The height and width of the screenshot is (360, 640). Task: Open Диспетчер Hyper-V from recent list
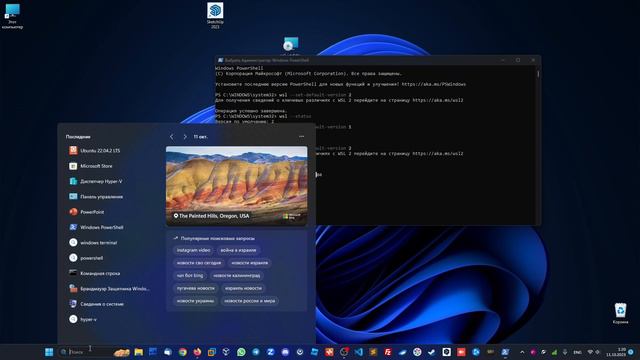(x=111, y=181)
